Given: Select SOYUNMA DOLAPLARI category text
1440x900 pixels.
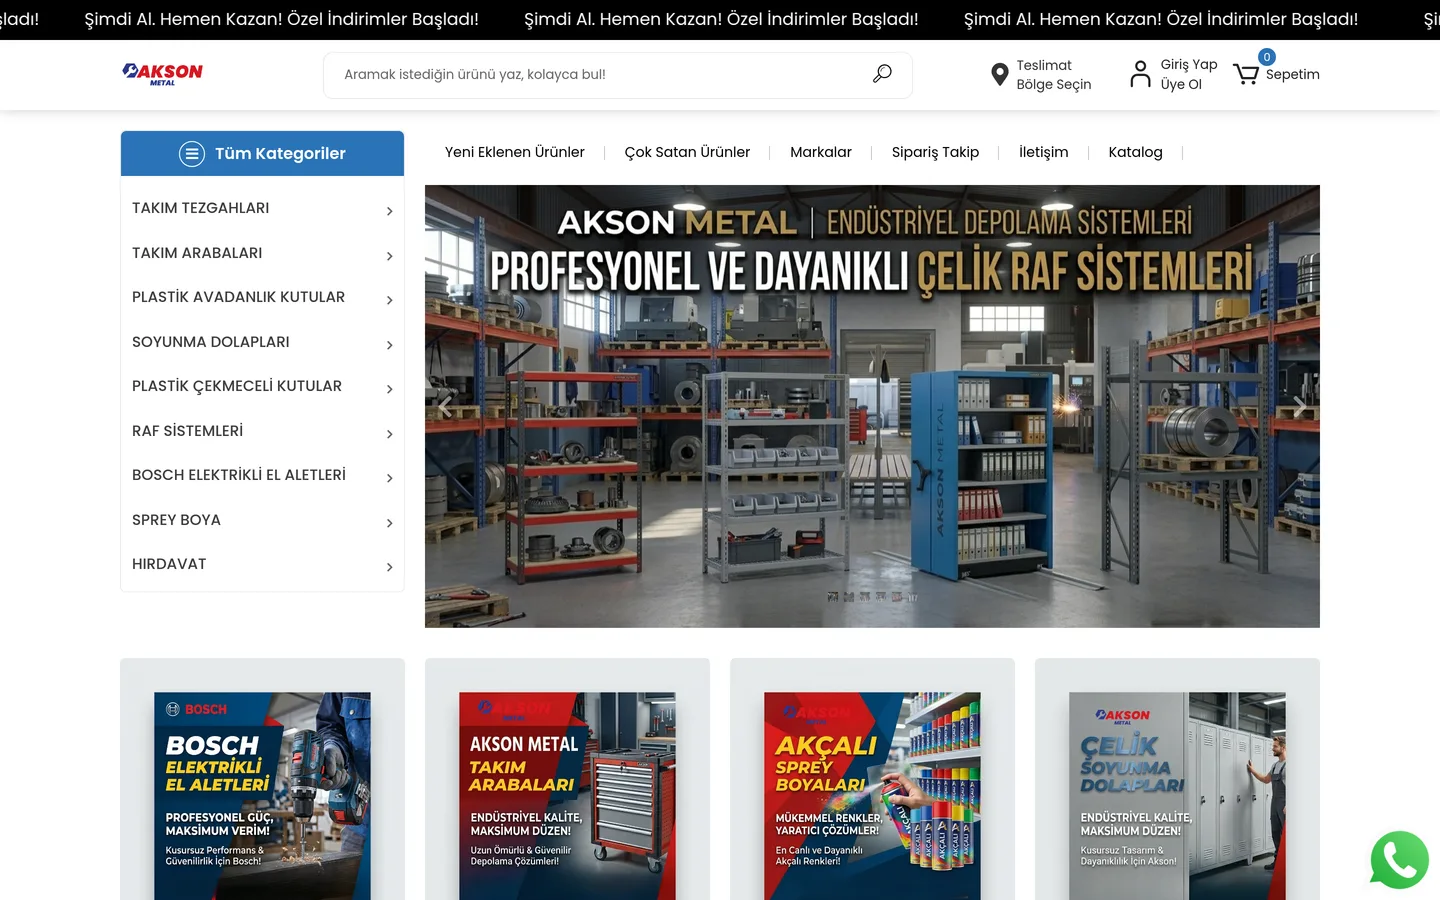Looking at the screenshot, I should pyautogui.click(x=211, y=342).
